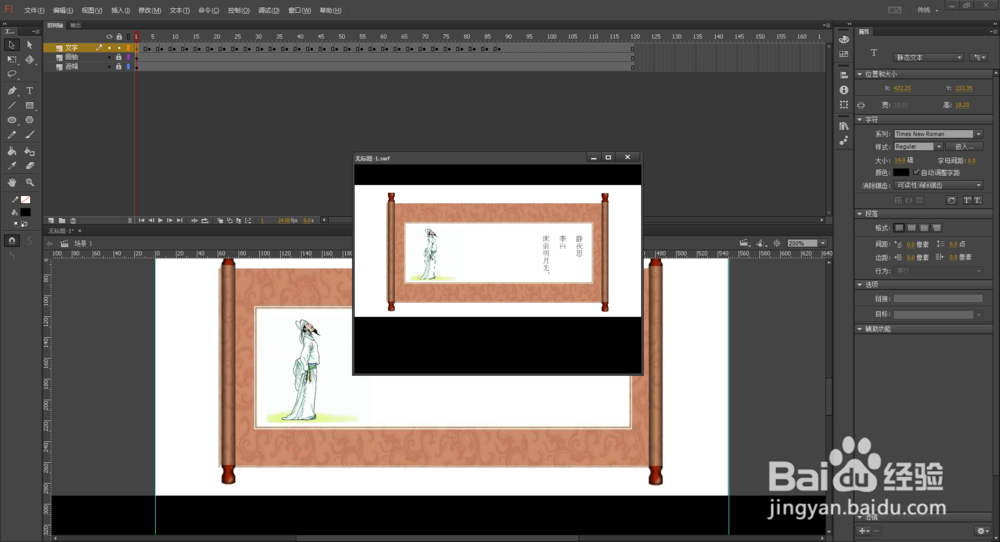Go to first frame
This screenshot has height=542, width=1000.
(x=142, y=221)
